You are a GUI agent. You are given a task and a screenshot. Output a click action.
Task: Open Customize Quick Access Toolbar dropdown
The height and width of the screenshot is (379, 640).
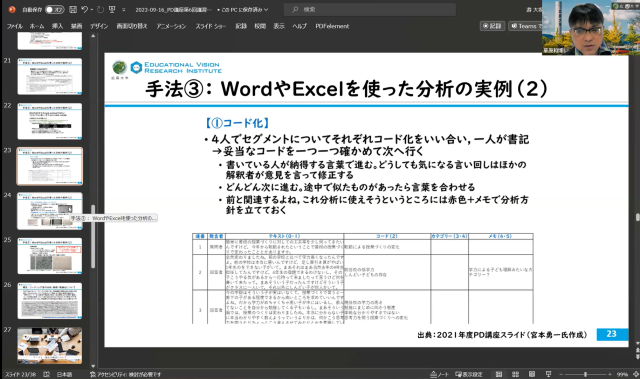point(124,10)
